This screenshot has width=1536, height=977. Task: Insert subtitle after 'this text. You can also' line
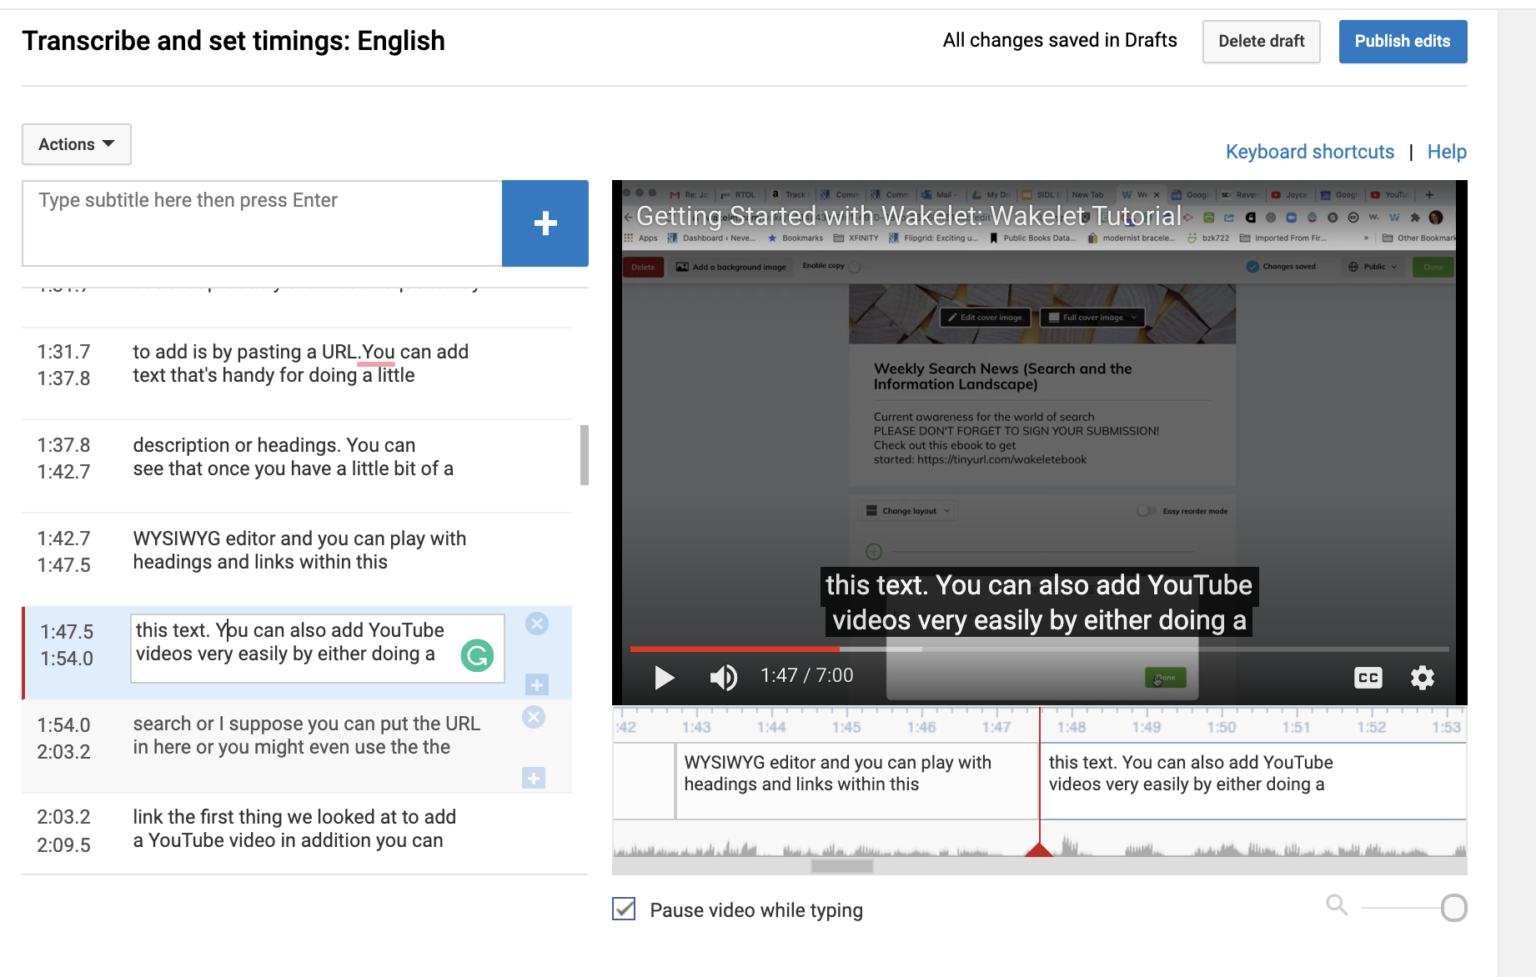537,685
